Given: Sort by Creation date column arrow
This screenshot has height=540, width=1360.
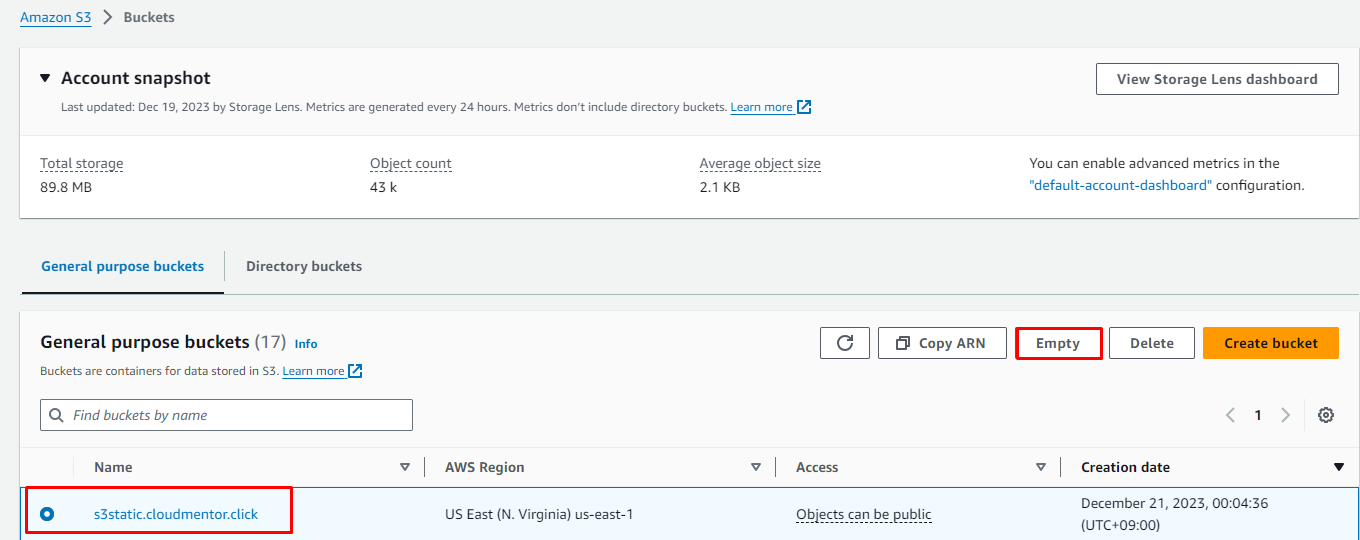Looking at the screenshot, I should (x=1339, y=467).
